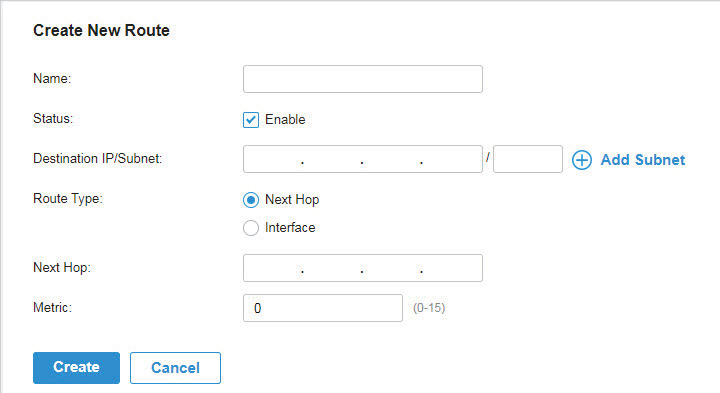Click first octet of Destination IP field

(272, 159)
